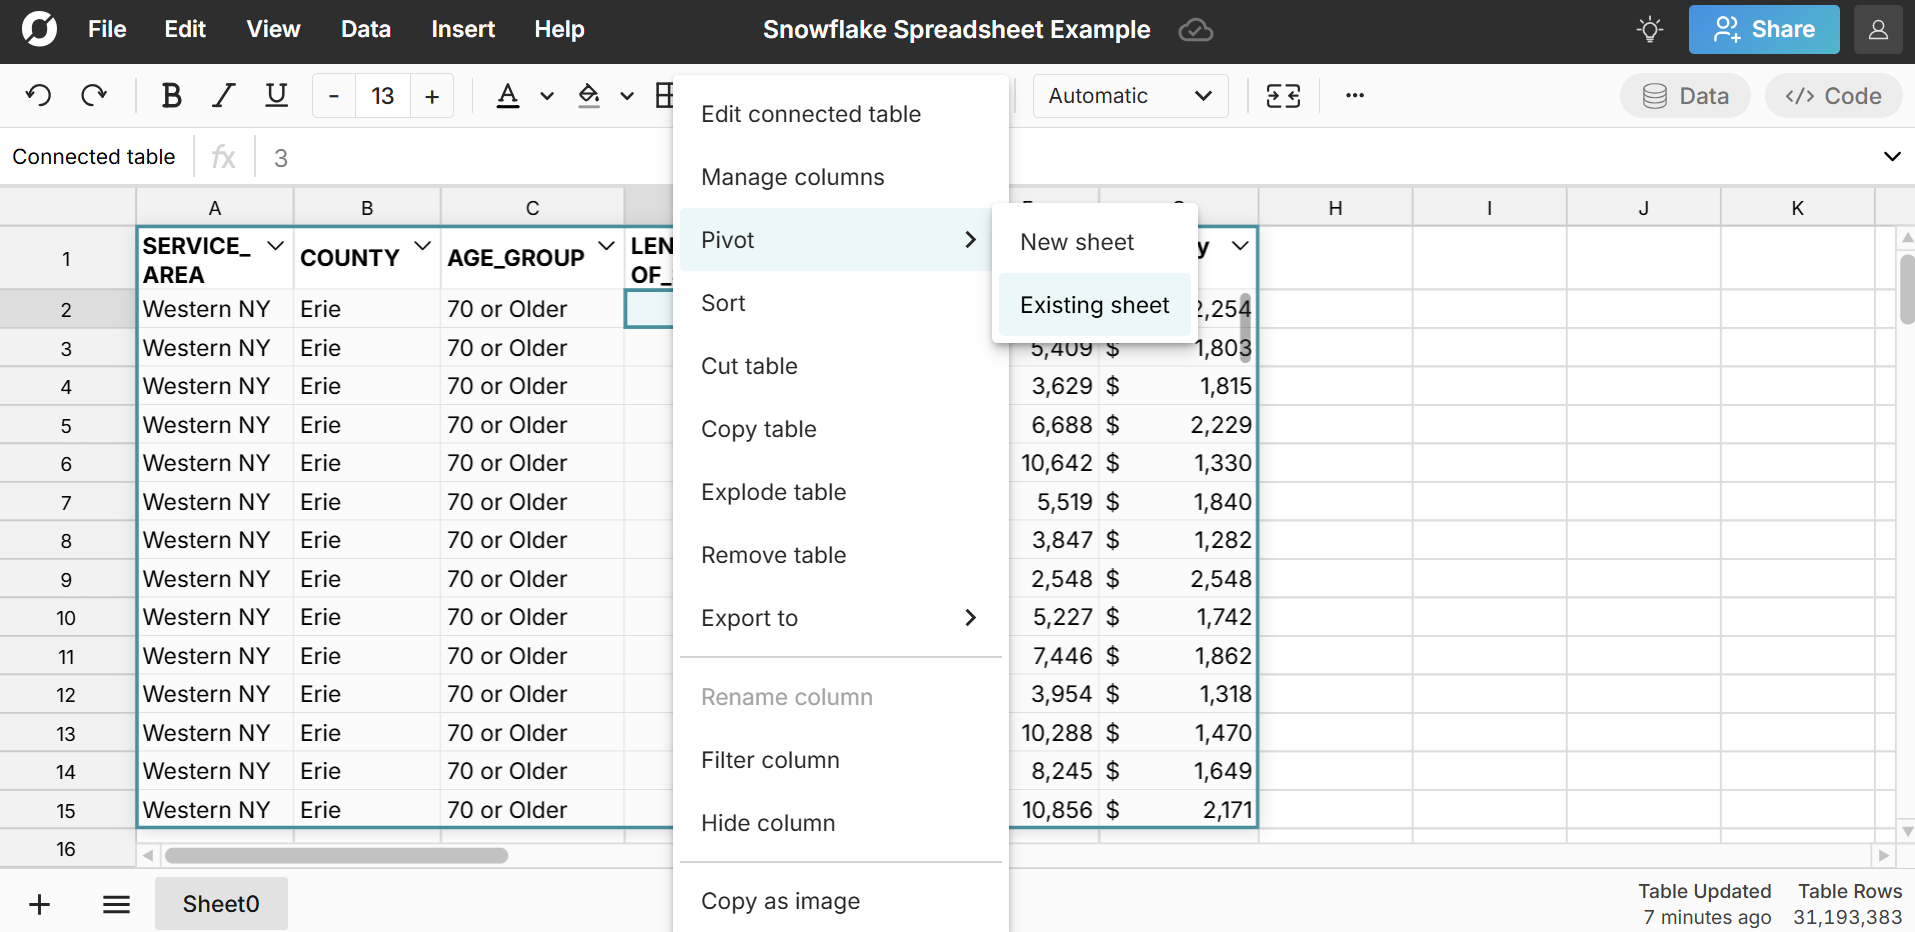Screen dimensions: 1915x932
Task: Apply underline formatting
Action: [275, 95]
